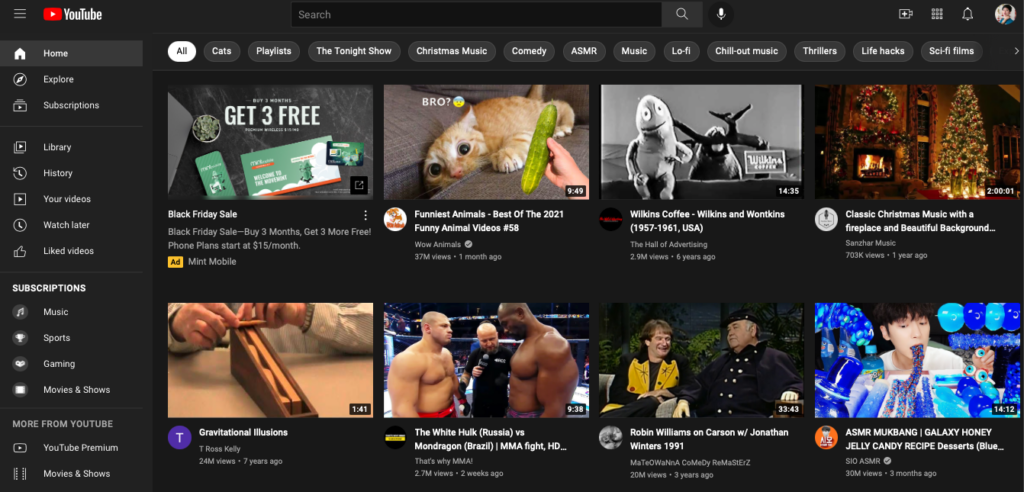Open ad external link icon on thumbnail

(359, 185)
